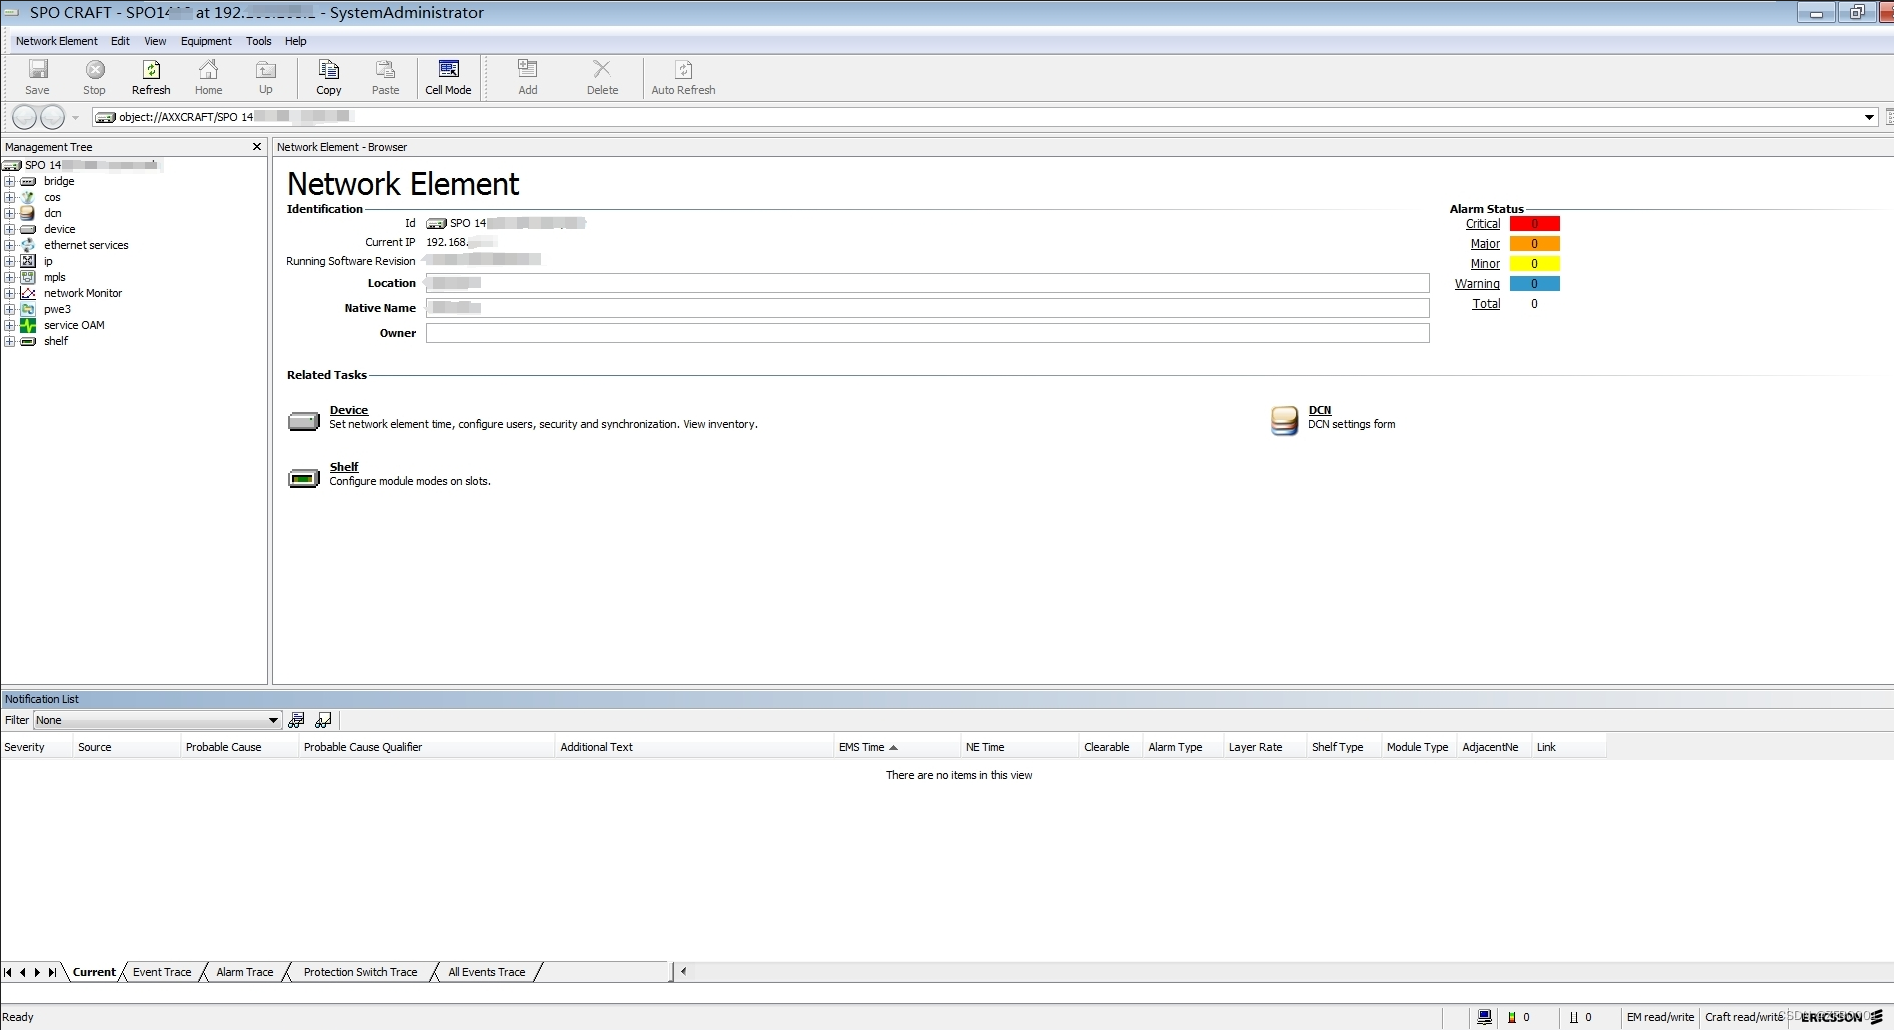Image resolution: width=1894 pixels, height=1030 pixels.
Task: Switch to the Protection Switch Trace tab
Action: coord(360,972)
